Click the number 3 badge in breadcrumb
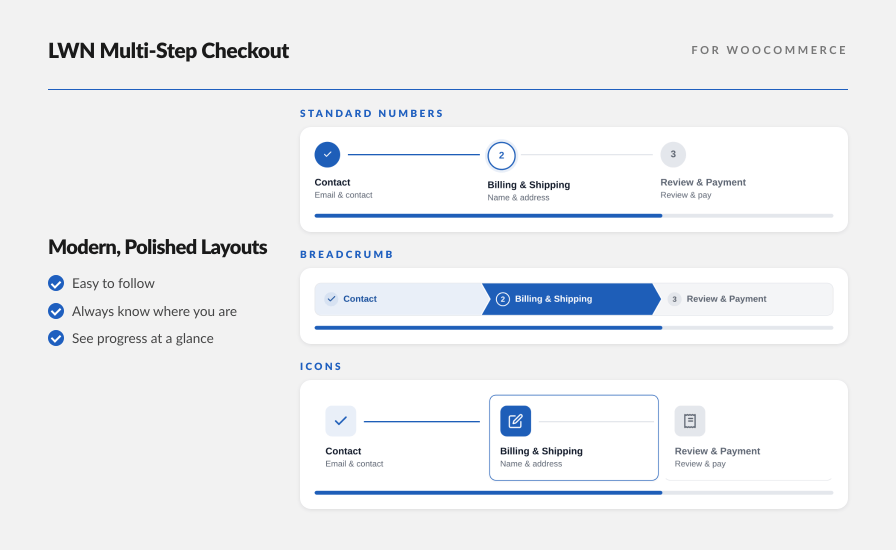Screen dimensions: 896x550 point(674,299)
